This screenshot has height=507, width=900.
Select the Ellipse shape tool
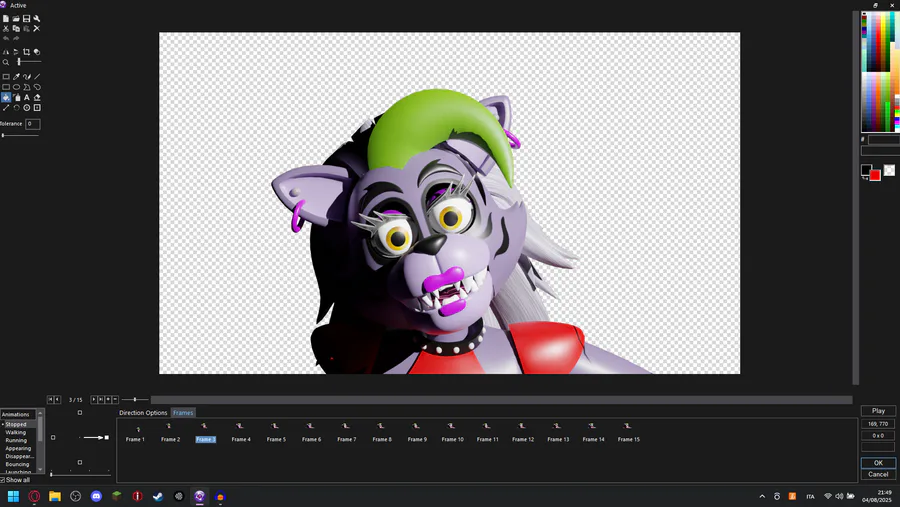pos(16,87)
